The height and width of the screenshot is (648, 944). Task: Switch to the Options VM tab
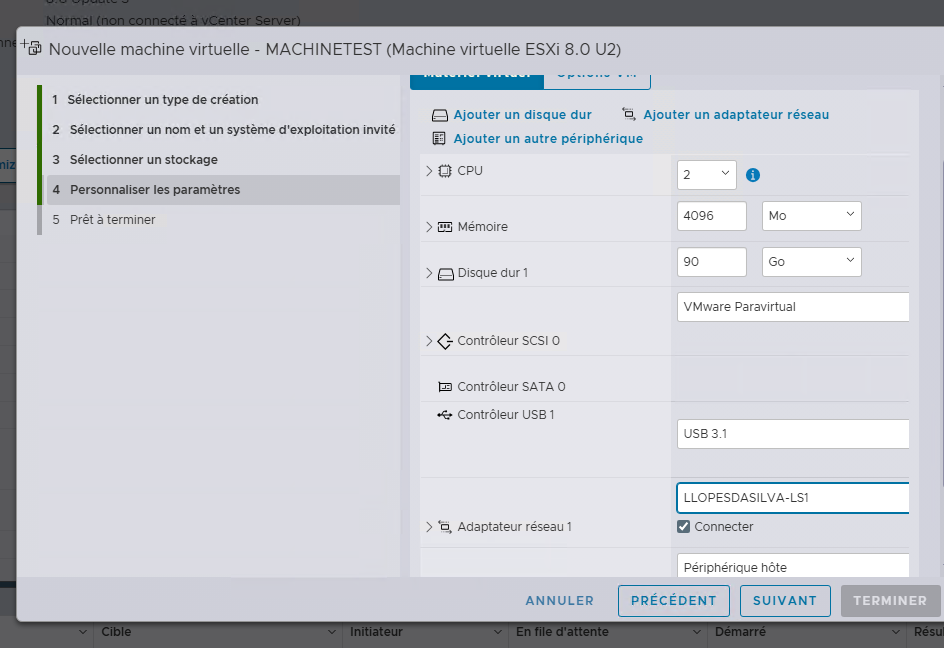pyautogui.click(x=597, y=72)
